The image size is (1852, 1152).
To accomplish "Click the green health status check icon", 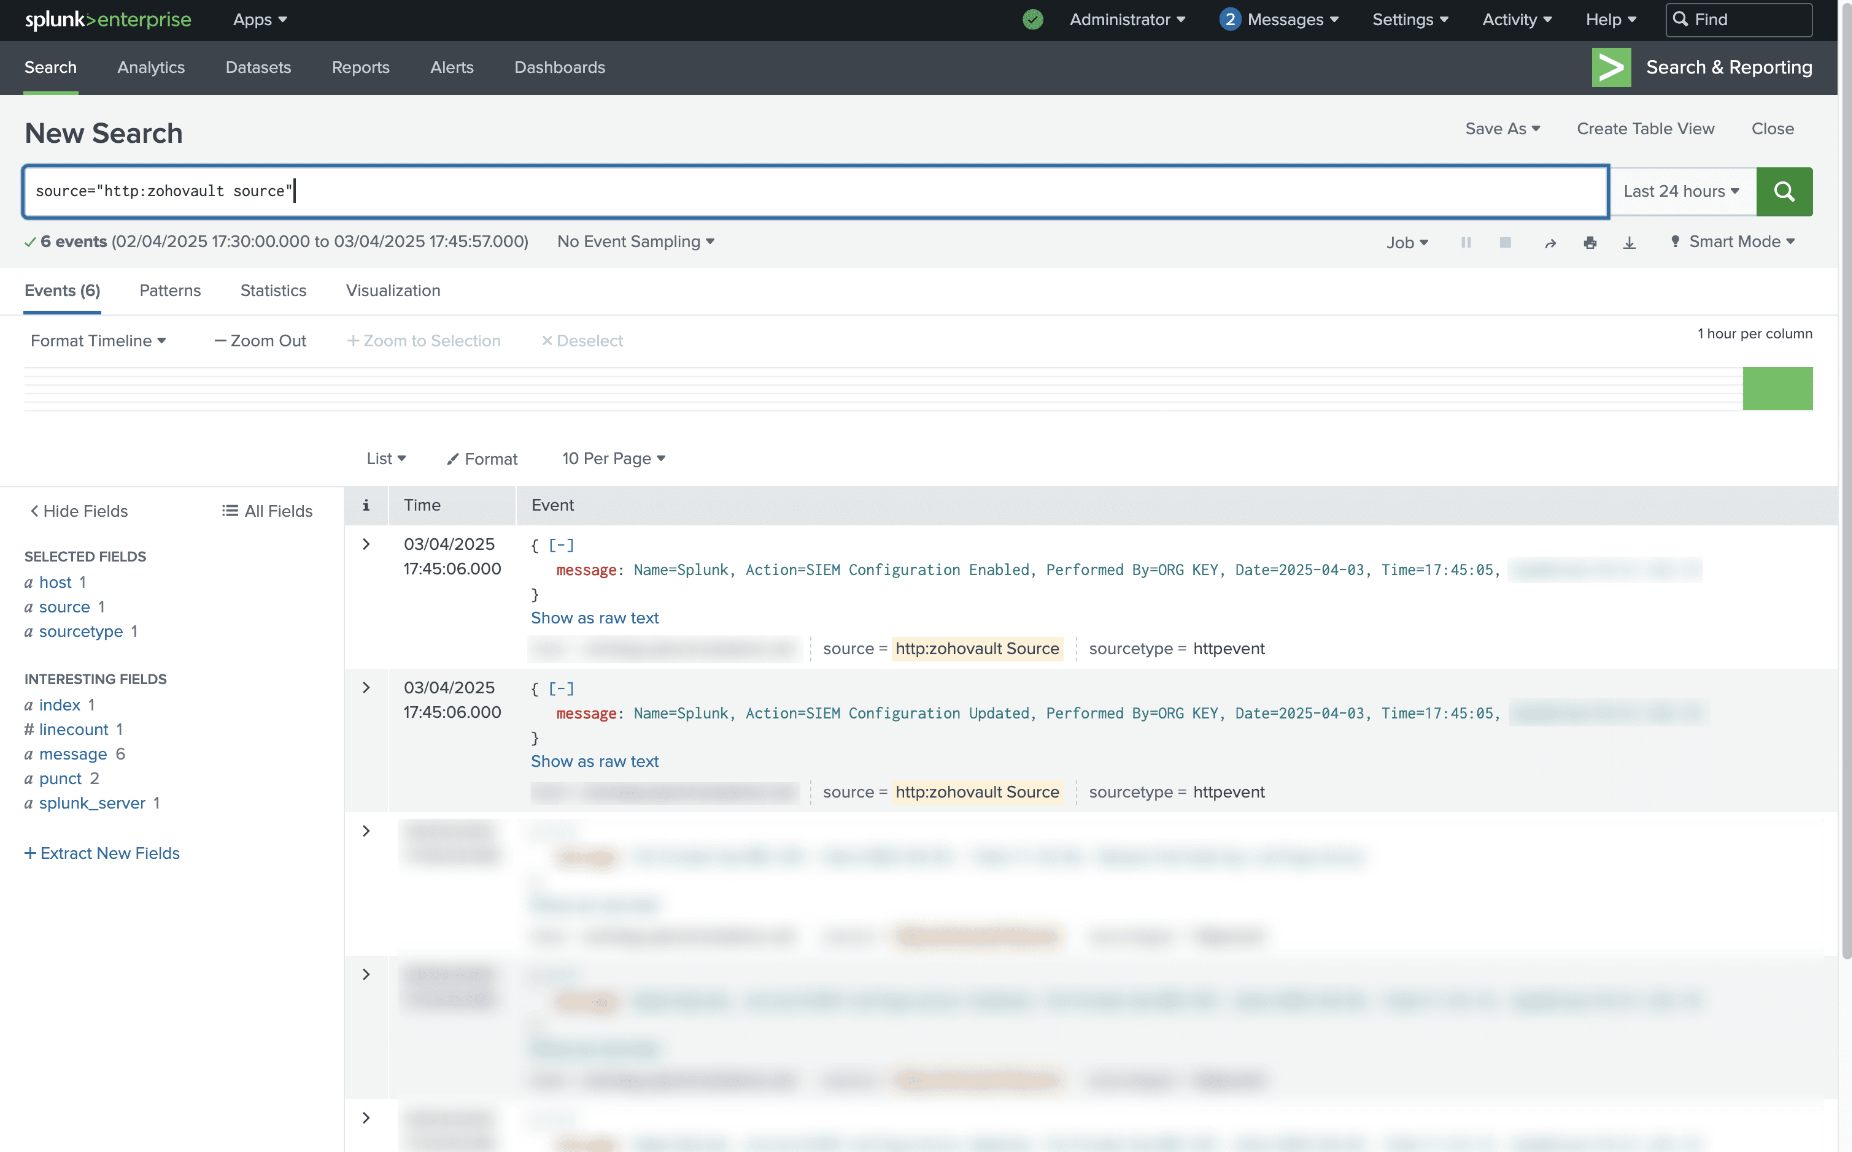I will (x=1033, y=19).
